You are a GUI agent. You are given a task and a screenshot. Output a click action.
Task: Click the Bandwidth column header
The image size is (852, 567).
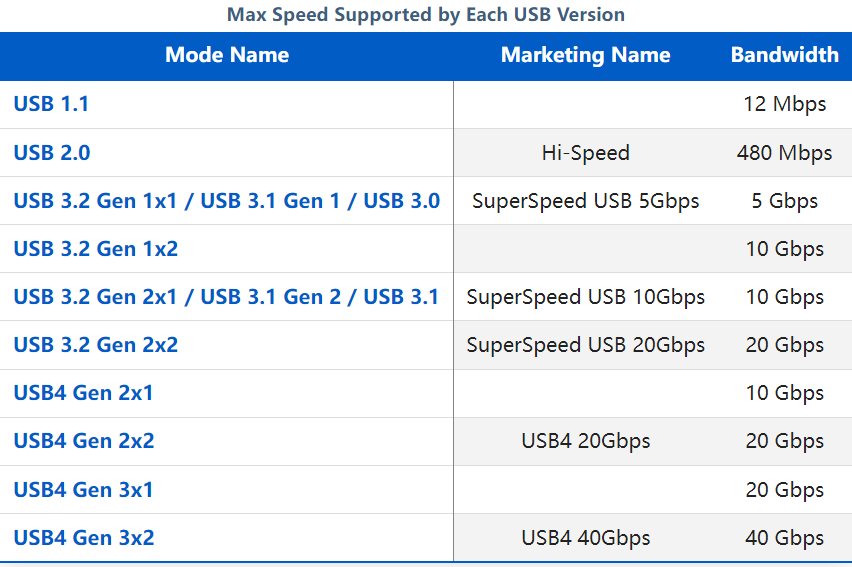[785, 55]
